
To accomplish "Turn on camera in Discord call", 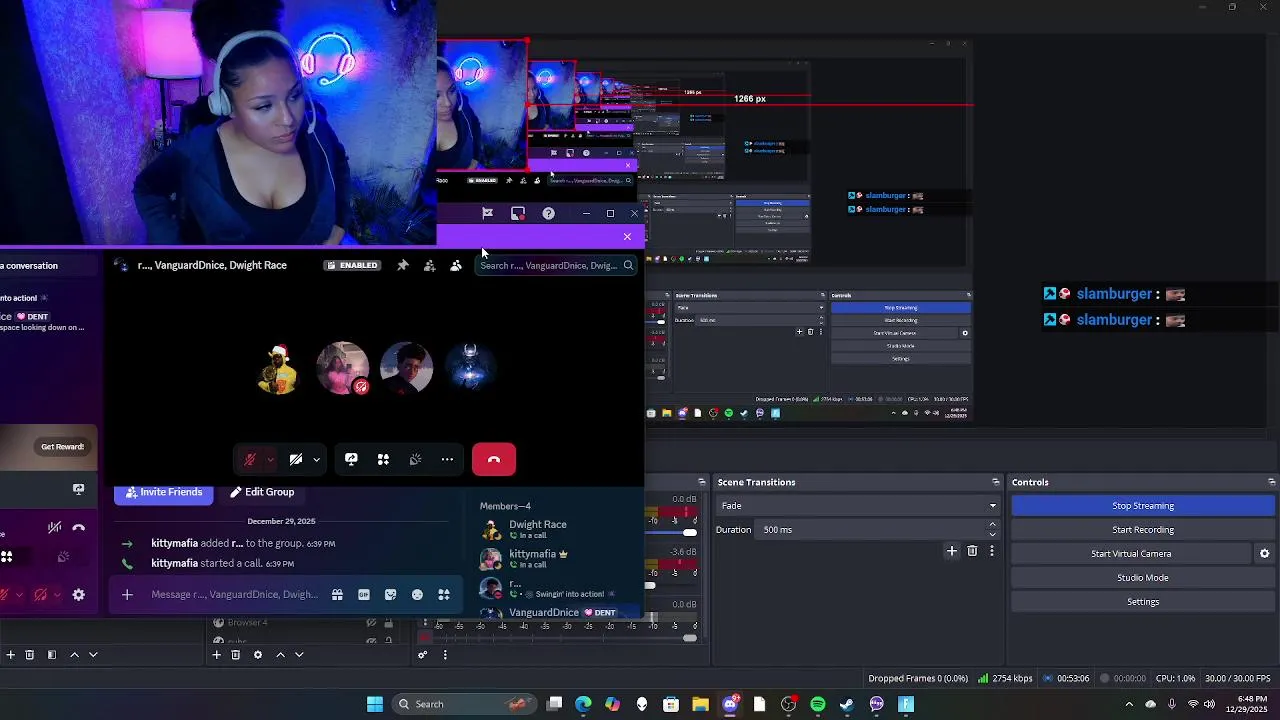I will click(x=296, y=459).
